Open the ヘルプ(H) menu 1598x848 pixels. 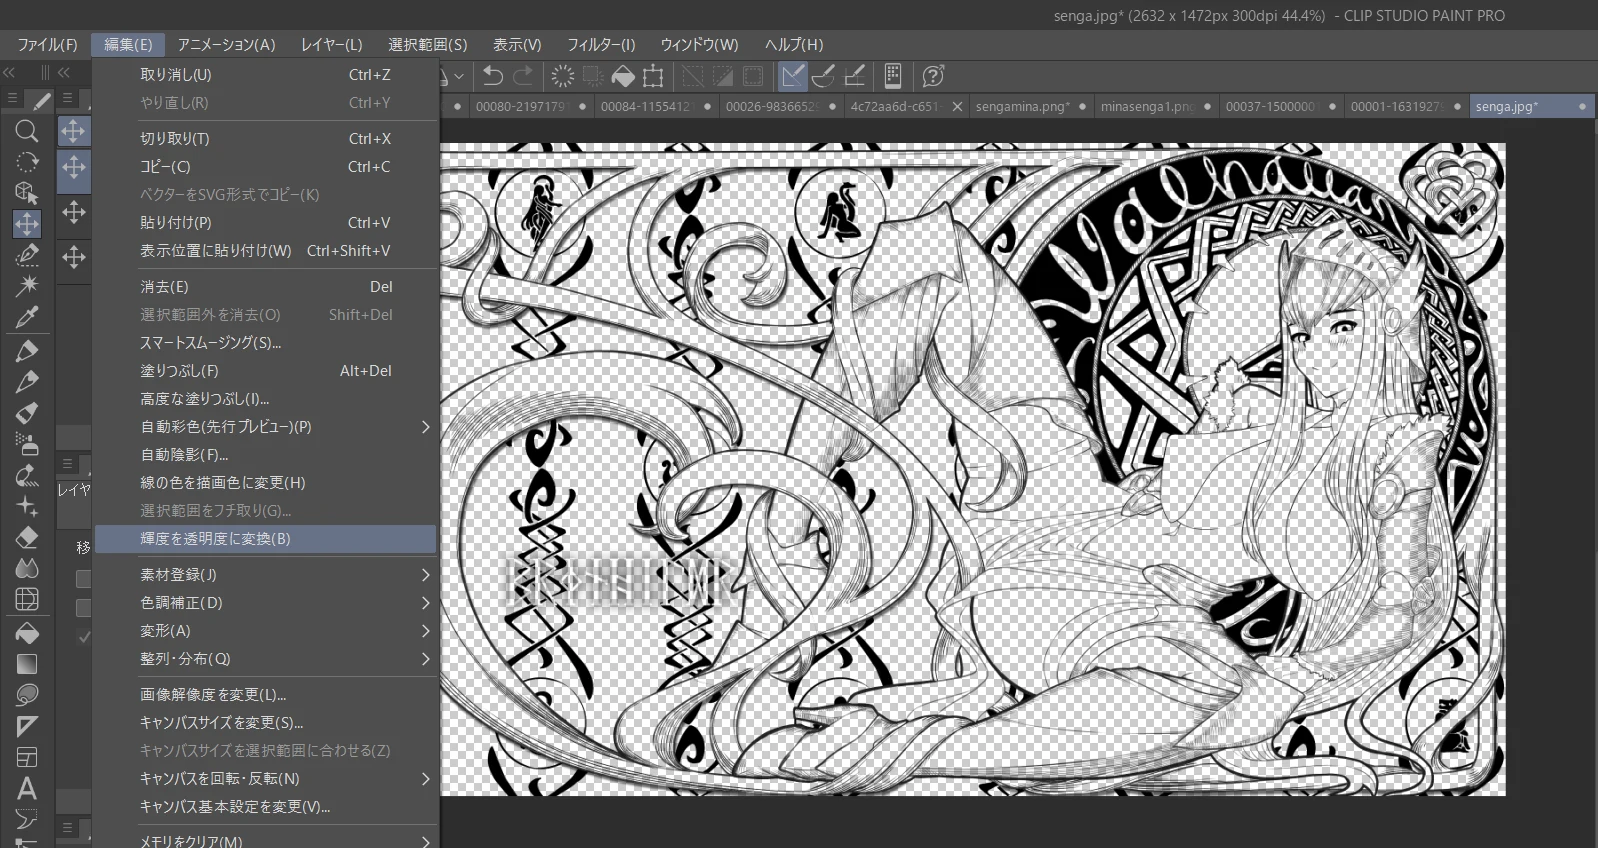(x=794, y=44)
